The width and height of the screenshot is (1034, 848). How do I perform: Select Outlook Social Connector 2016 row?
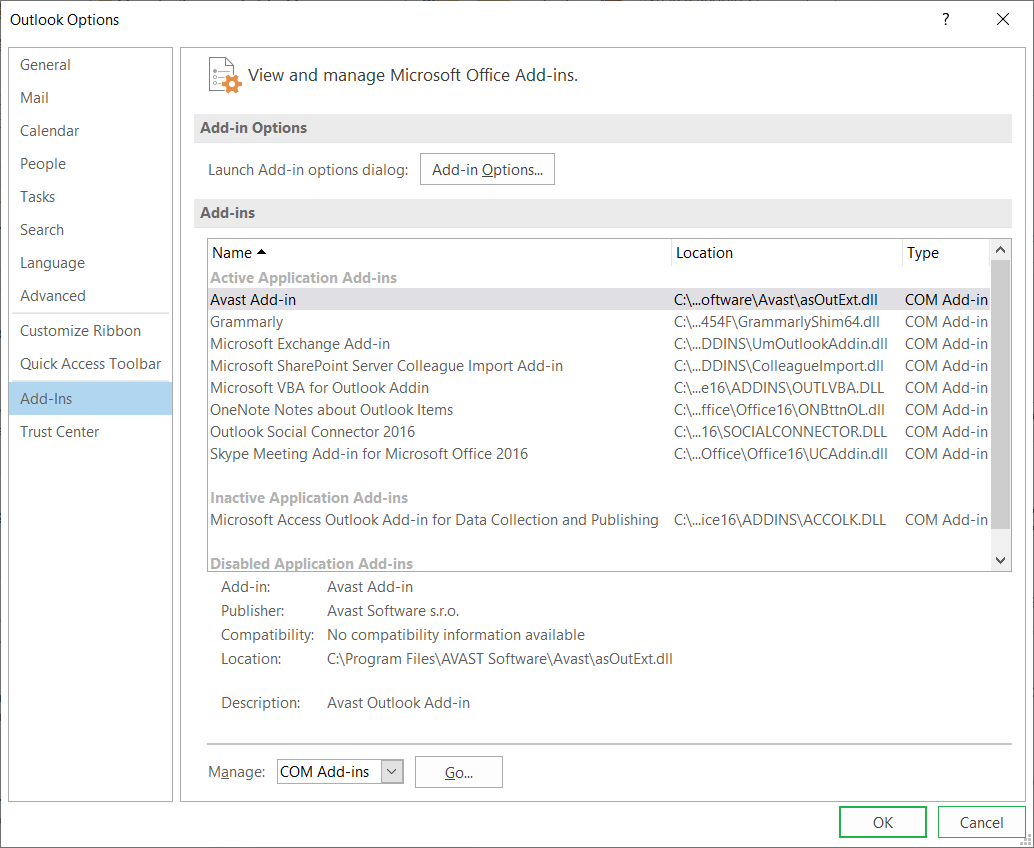pos(599,431)
